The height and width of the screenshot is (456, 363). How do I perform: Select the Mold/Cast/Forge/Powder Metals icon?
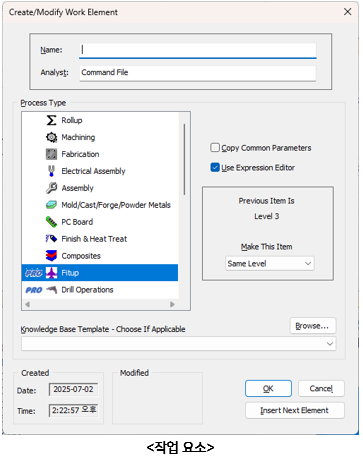point(51,205)
